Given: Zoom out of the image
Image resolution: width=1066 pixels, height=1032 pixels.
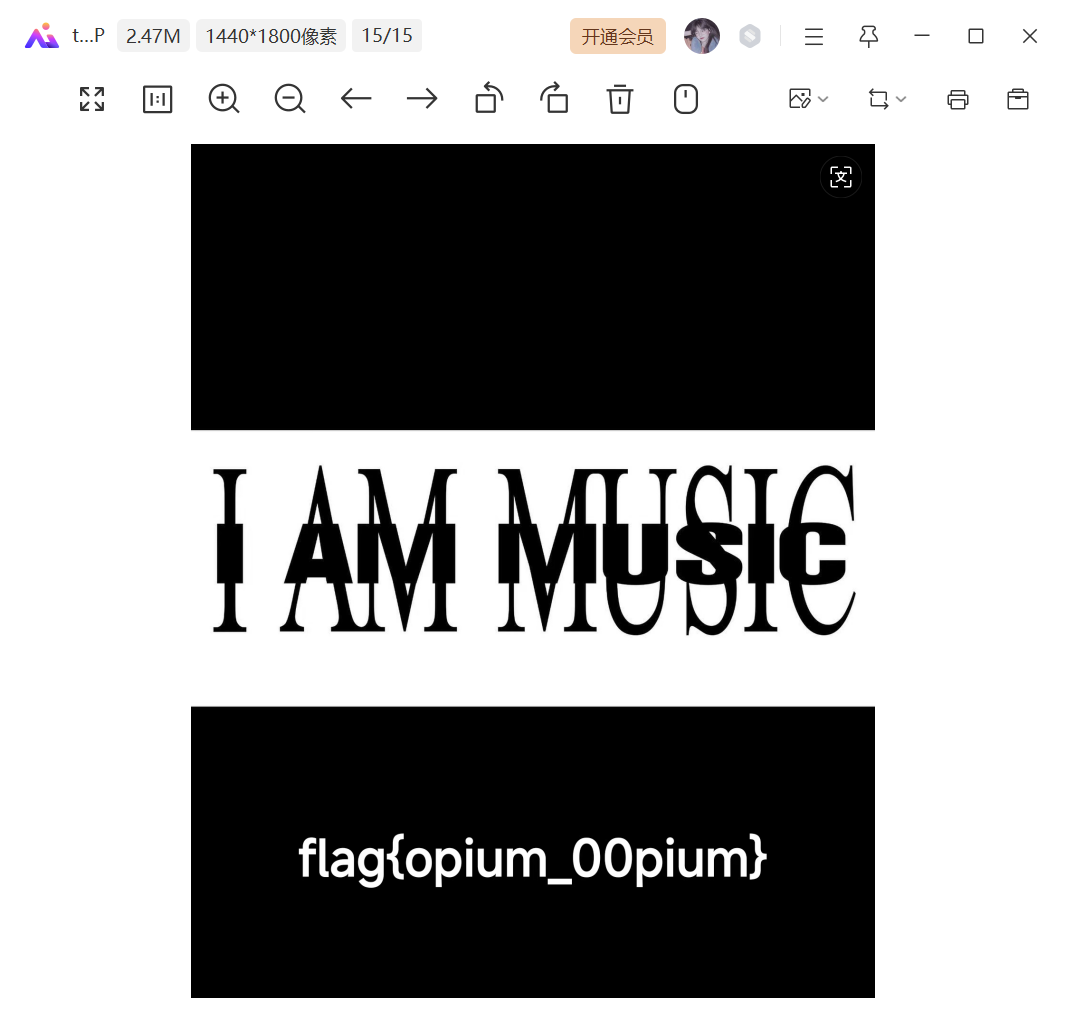Looking at the screenshot, I should click(290, 99).
